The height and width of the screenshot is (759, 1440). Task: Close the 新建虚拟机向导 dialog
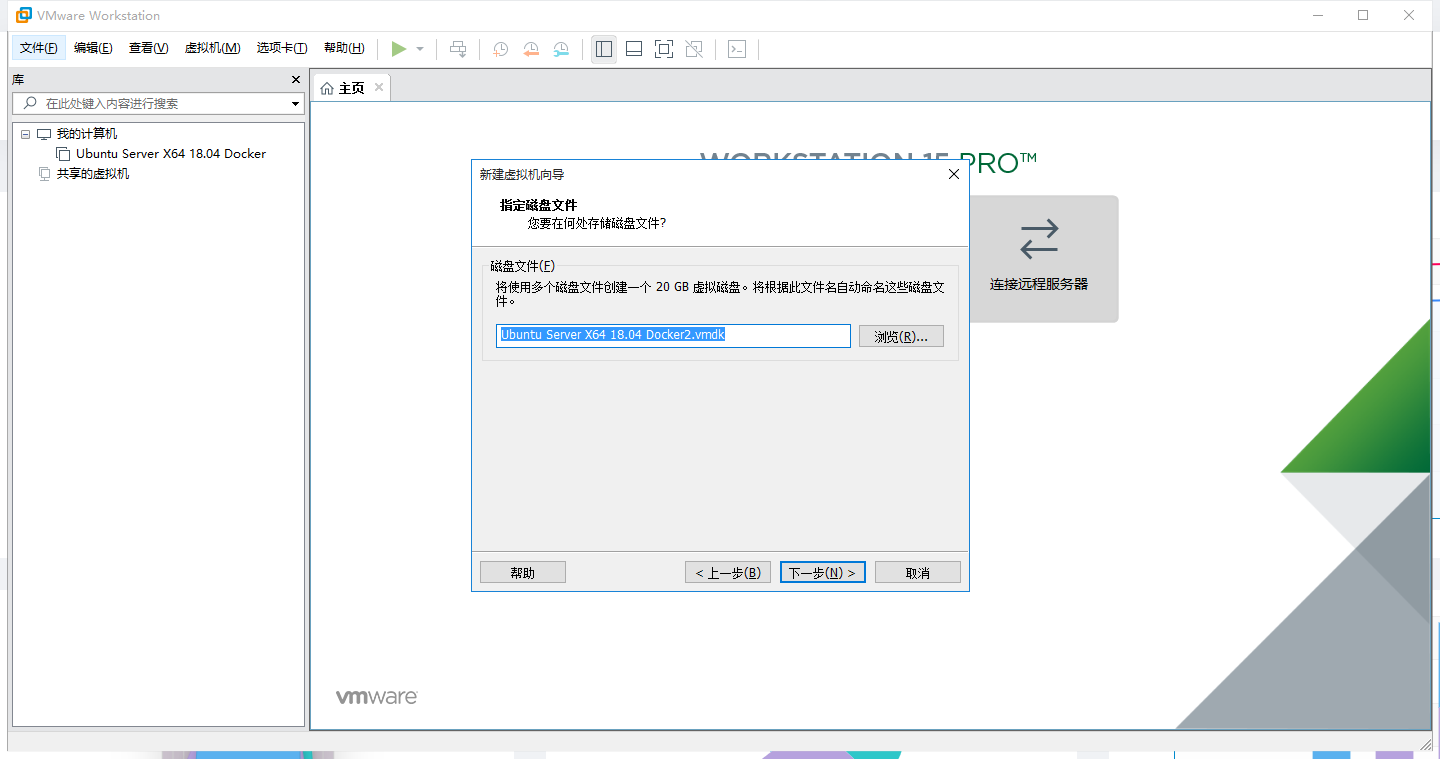click(x=953, y=174)
